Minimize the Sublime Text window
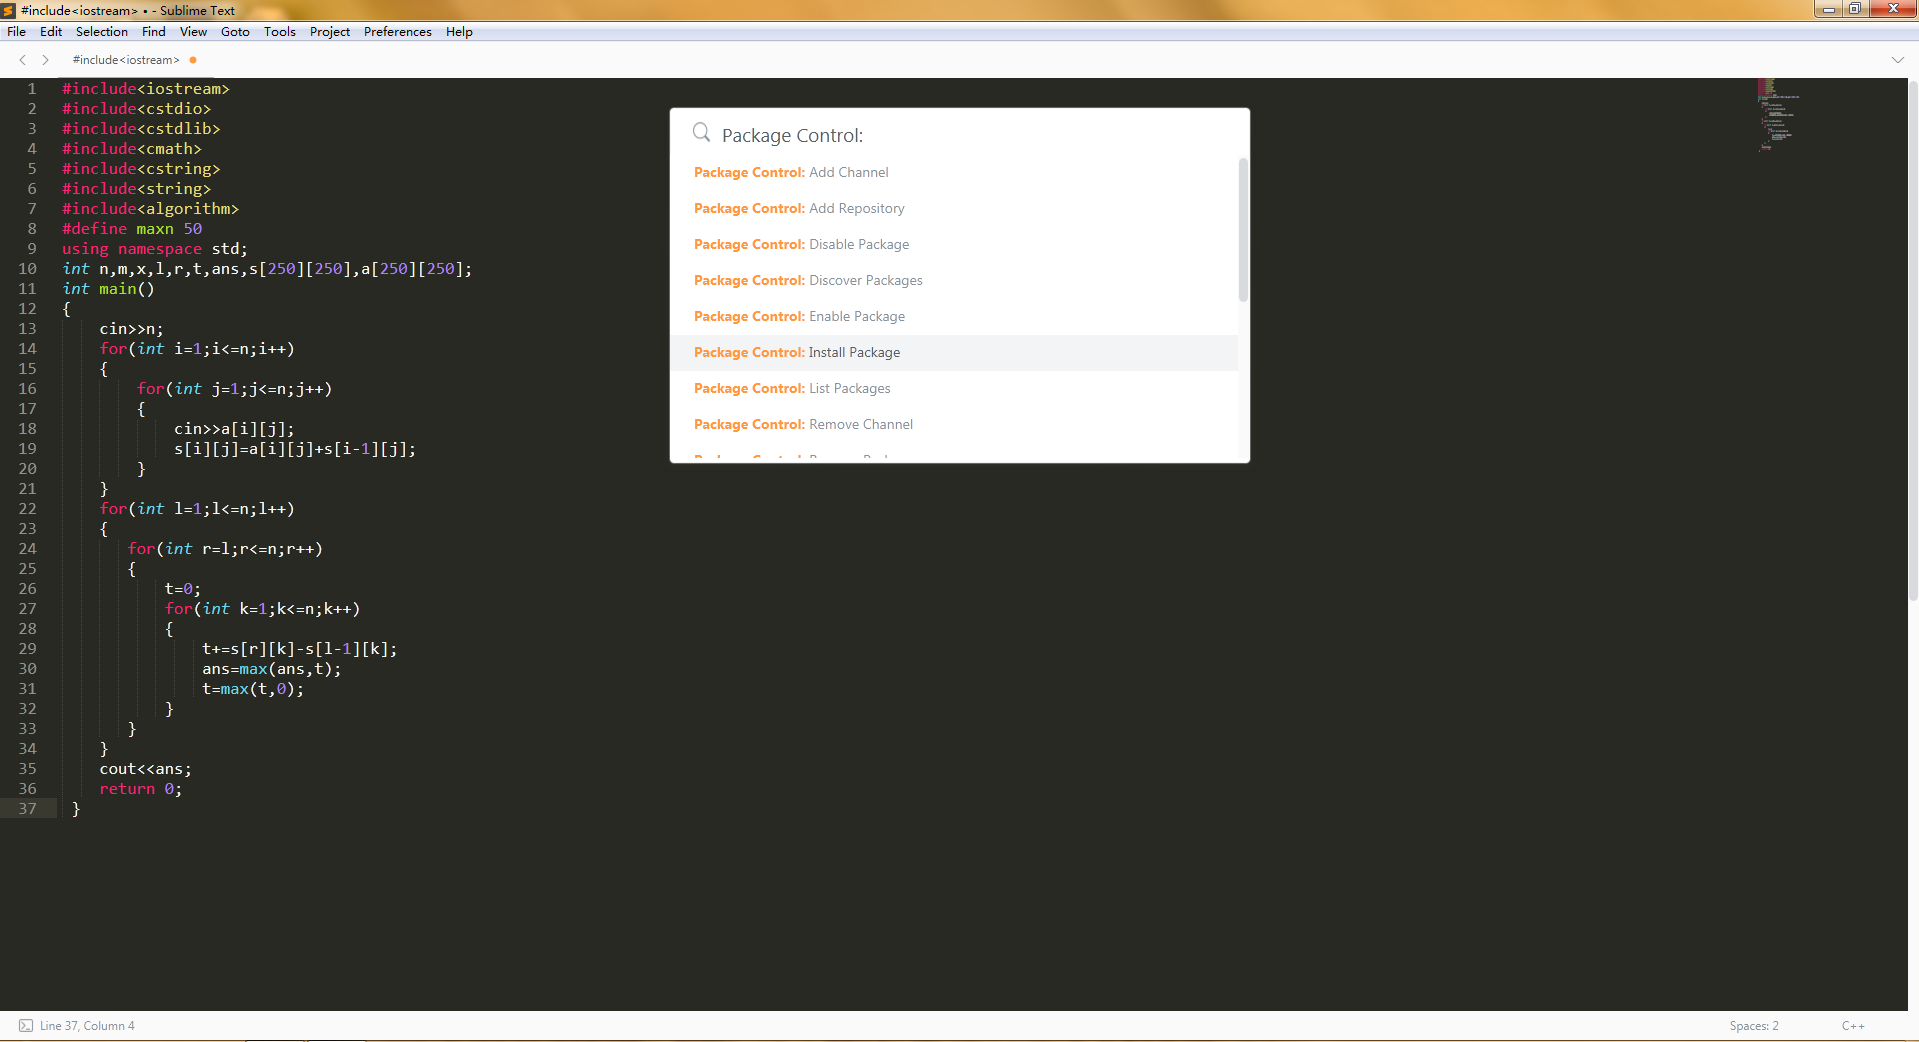The height and width of the screenshot is (1042, 1919). (x=1828, y=9)
